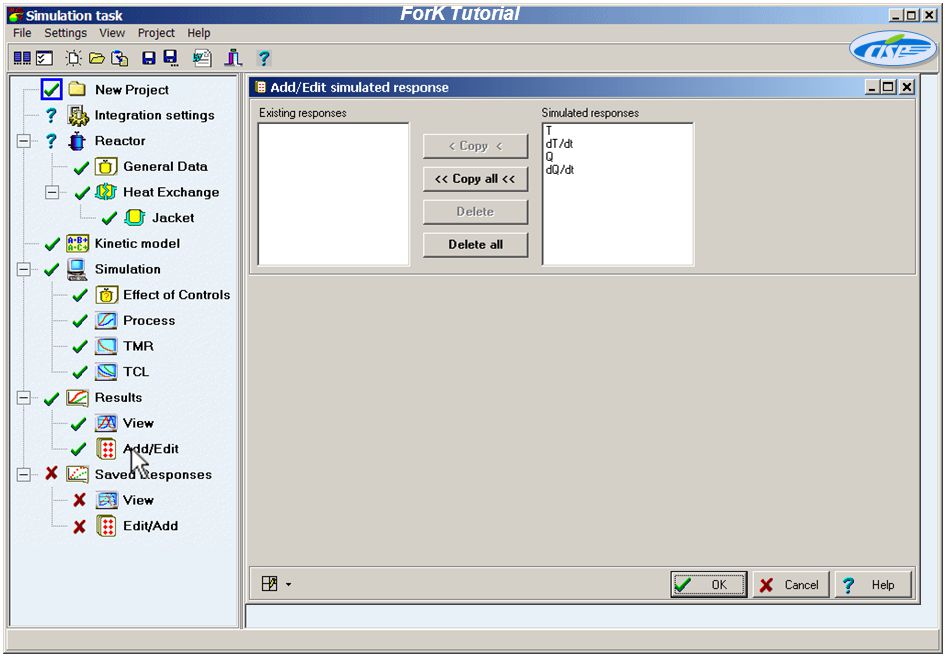Open the File menu
945x657 pixels.
(x=22, y=33)
